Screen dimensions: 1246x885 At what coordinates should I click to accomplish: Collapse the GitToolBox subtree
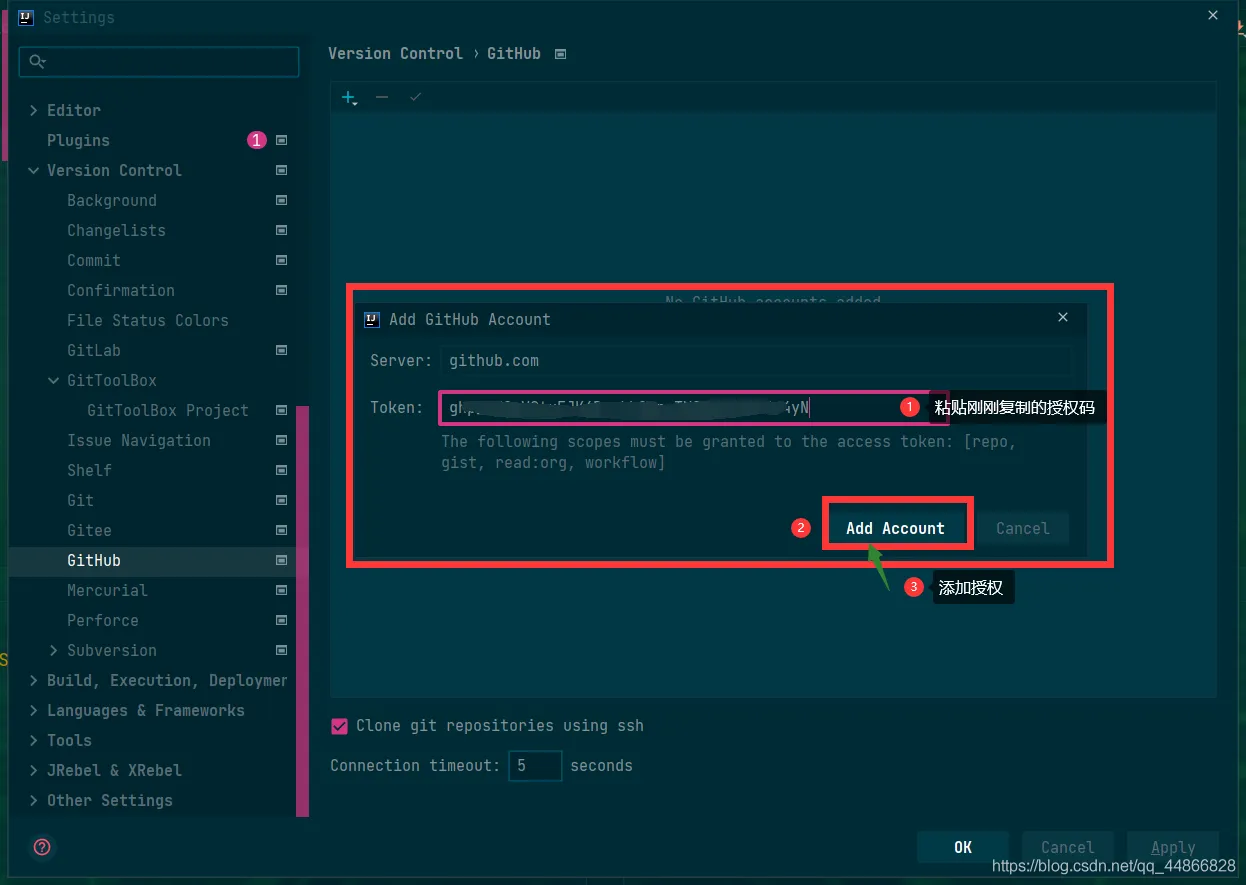point(54,380)
